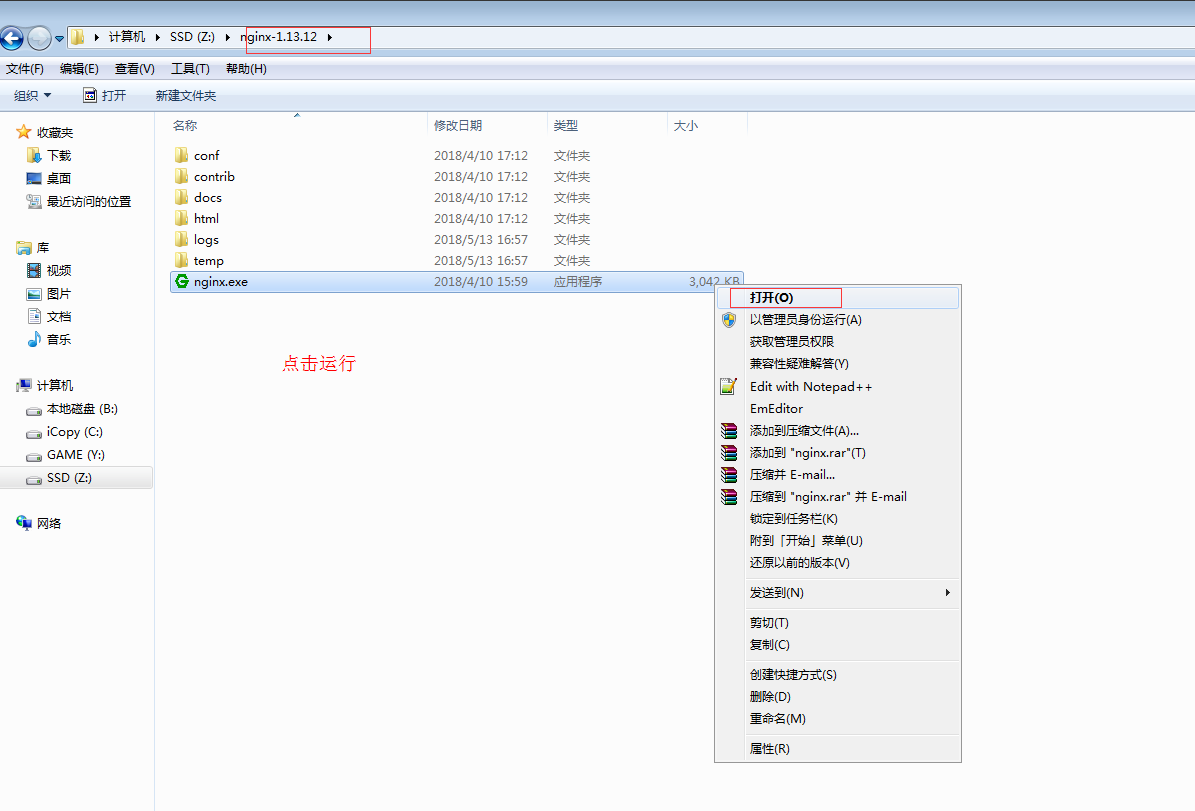1195x811 pixels.
Task: Select the contrib folder icon
Action: pos(181,177)
